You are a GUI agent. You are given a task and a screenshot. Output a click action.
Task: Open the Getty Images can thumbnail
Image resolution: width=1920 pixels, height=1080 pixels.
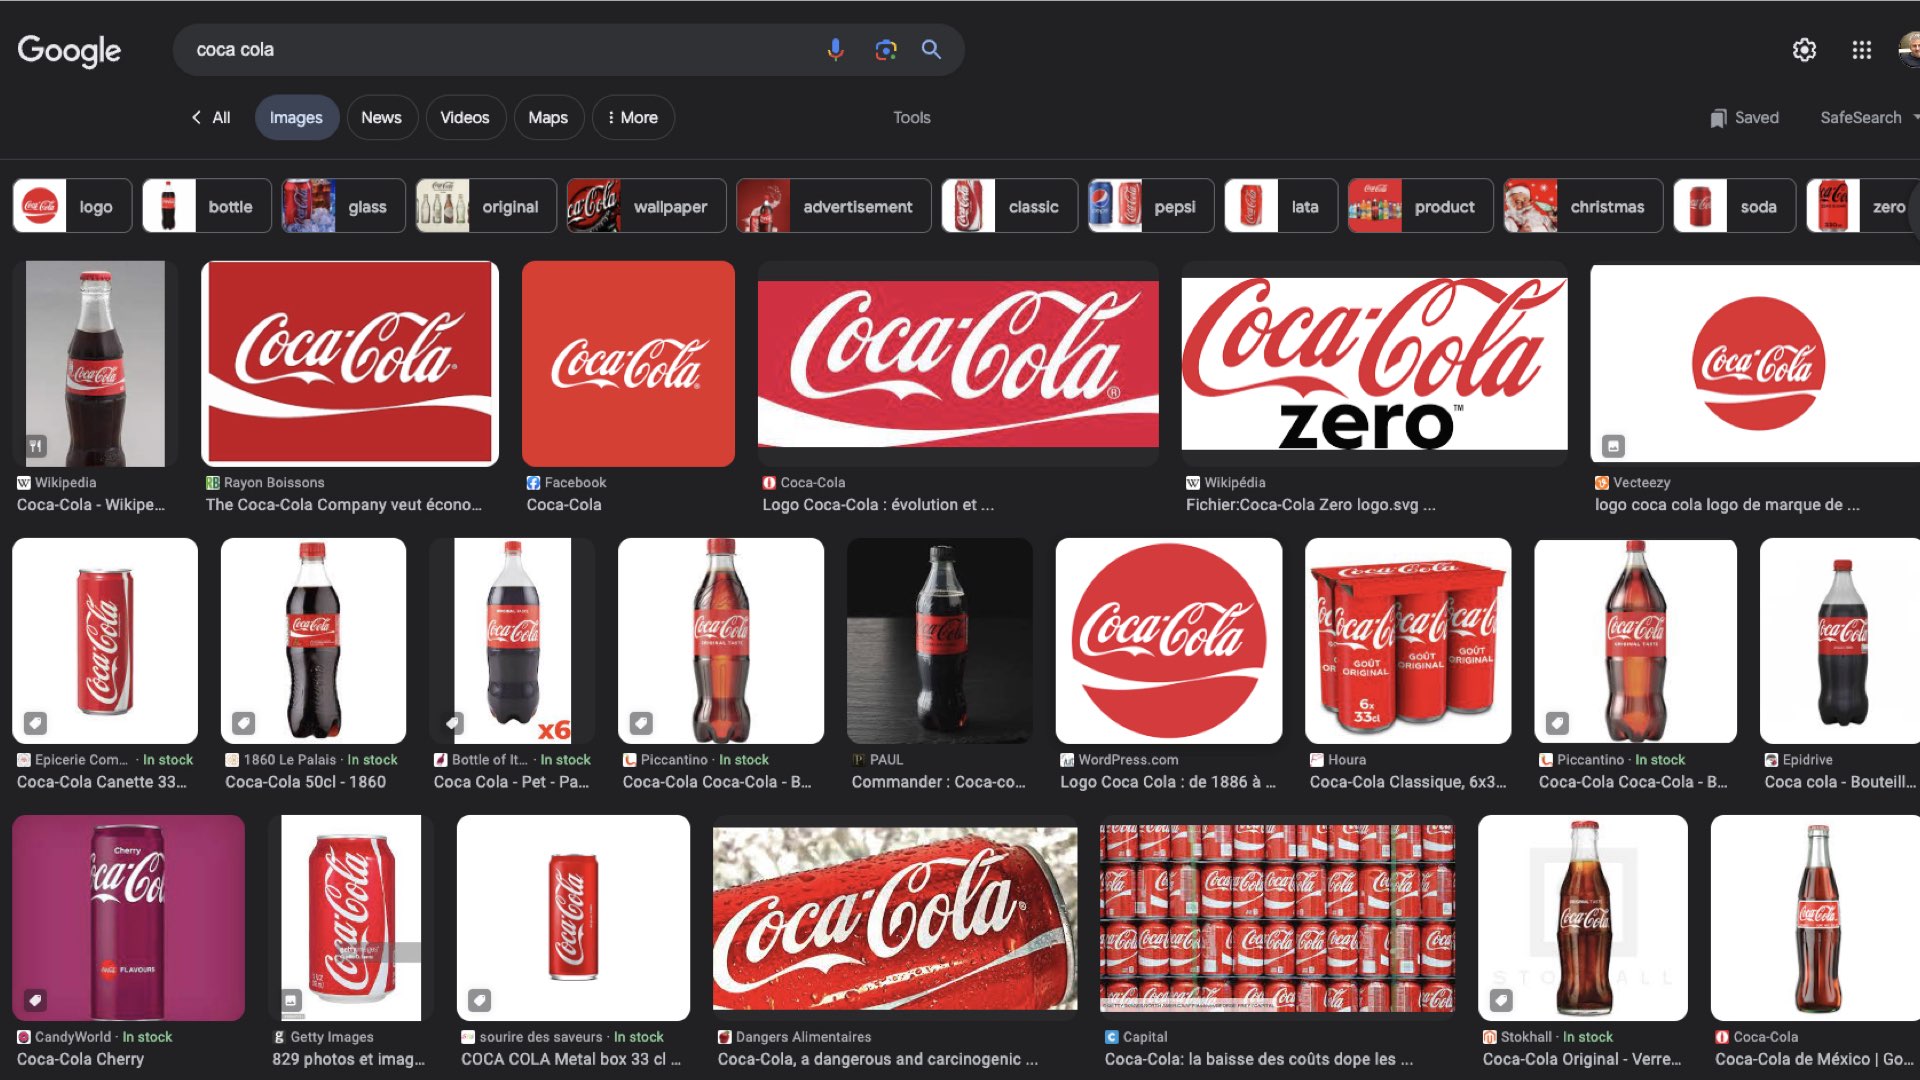point(351,918)
